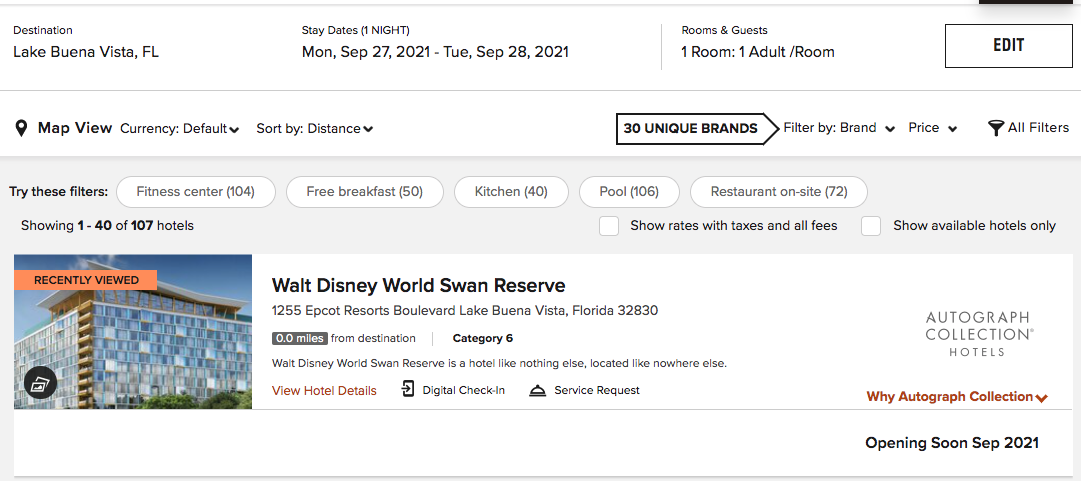
Task: Select the Pool (106) filter chip
Action: coord(629,192)
